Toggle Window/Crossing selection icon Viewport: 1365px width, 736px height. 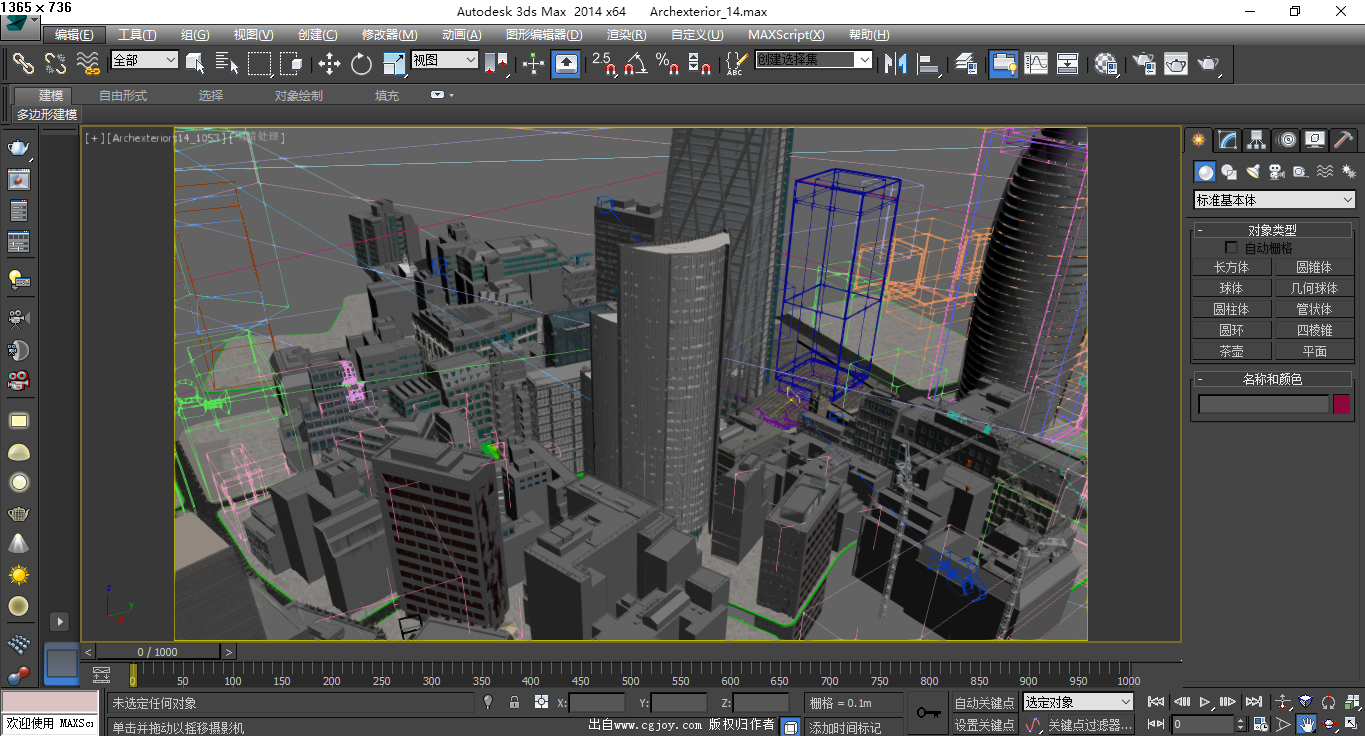tap(291, 64)
